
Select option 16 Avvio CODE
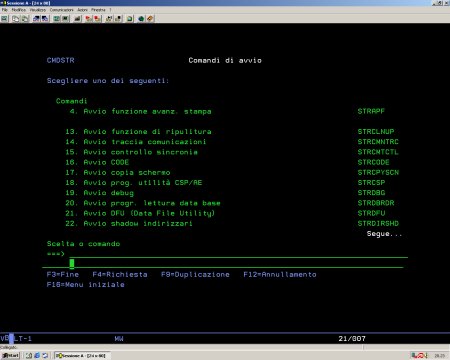[97, 162]
